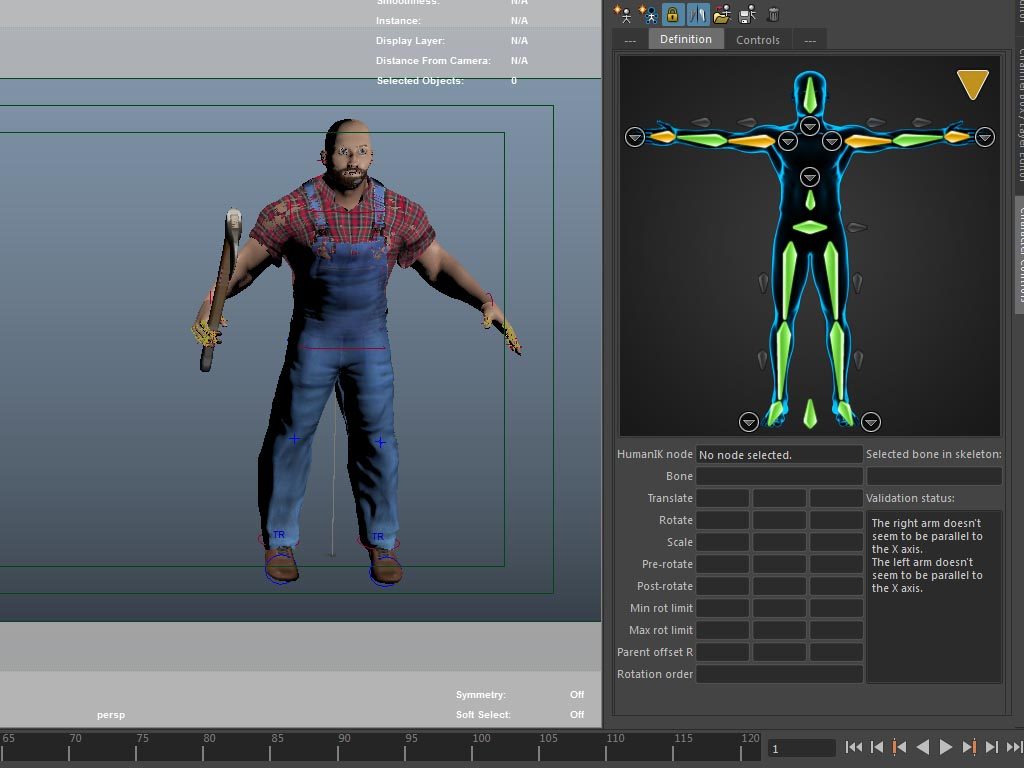Expand the left-side shoulder view arrow on the chest
The height and width of the screenshot is (768, 1024).
(788, 141)
